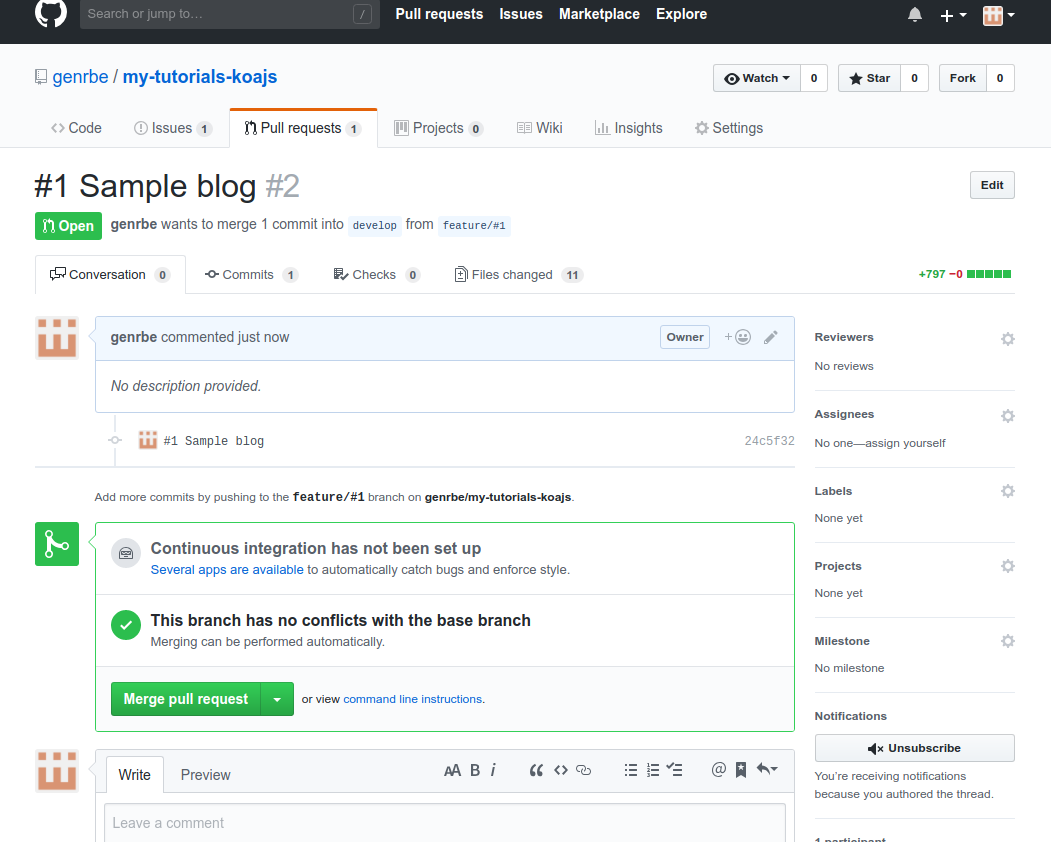
Task: Switch to the repository Settings tab
Action: pyautogui.click(x=729, y=128)
